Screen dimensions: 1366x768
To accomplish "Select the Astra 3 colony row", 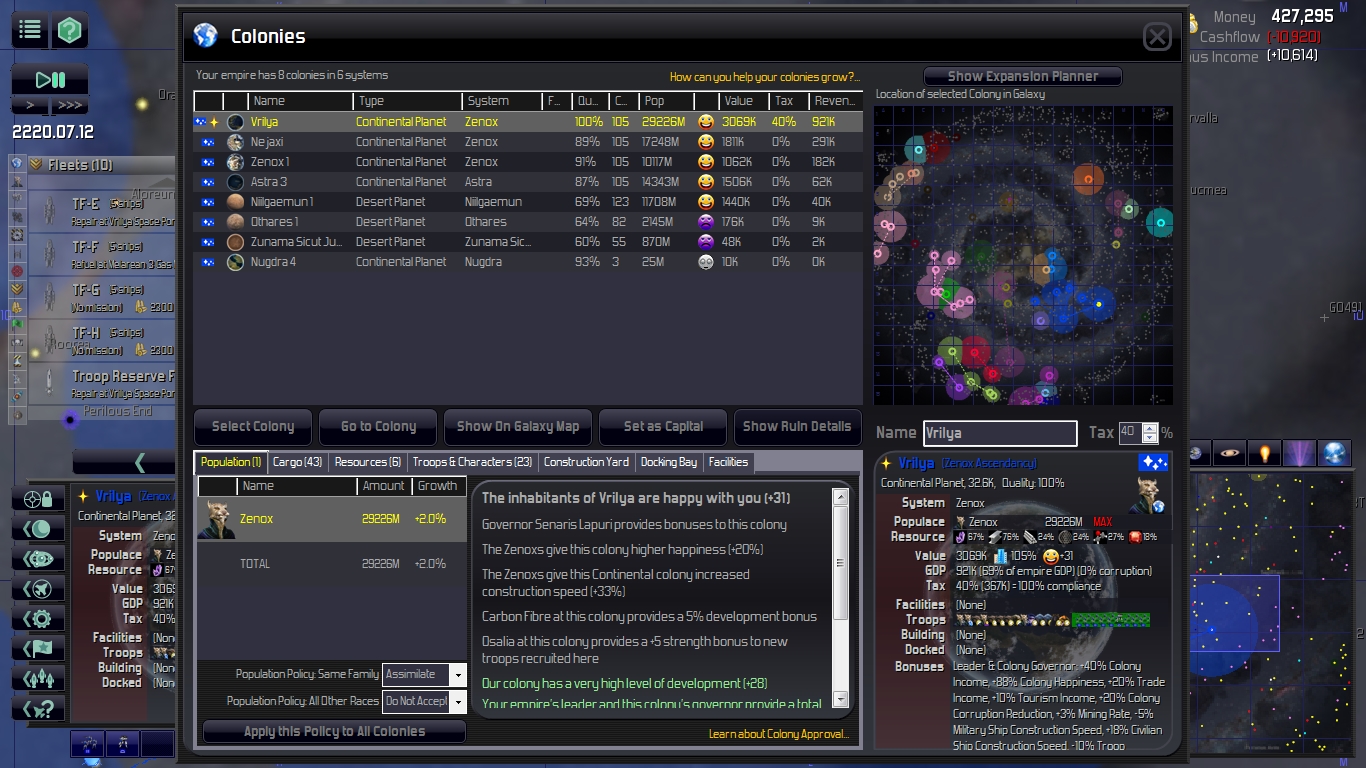I will point(528,182).
